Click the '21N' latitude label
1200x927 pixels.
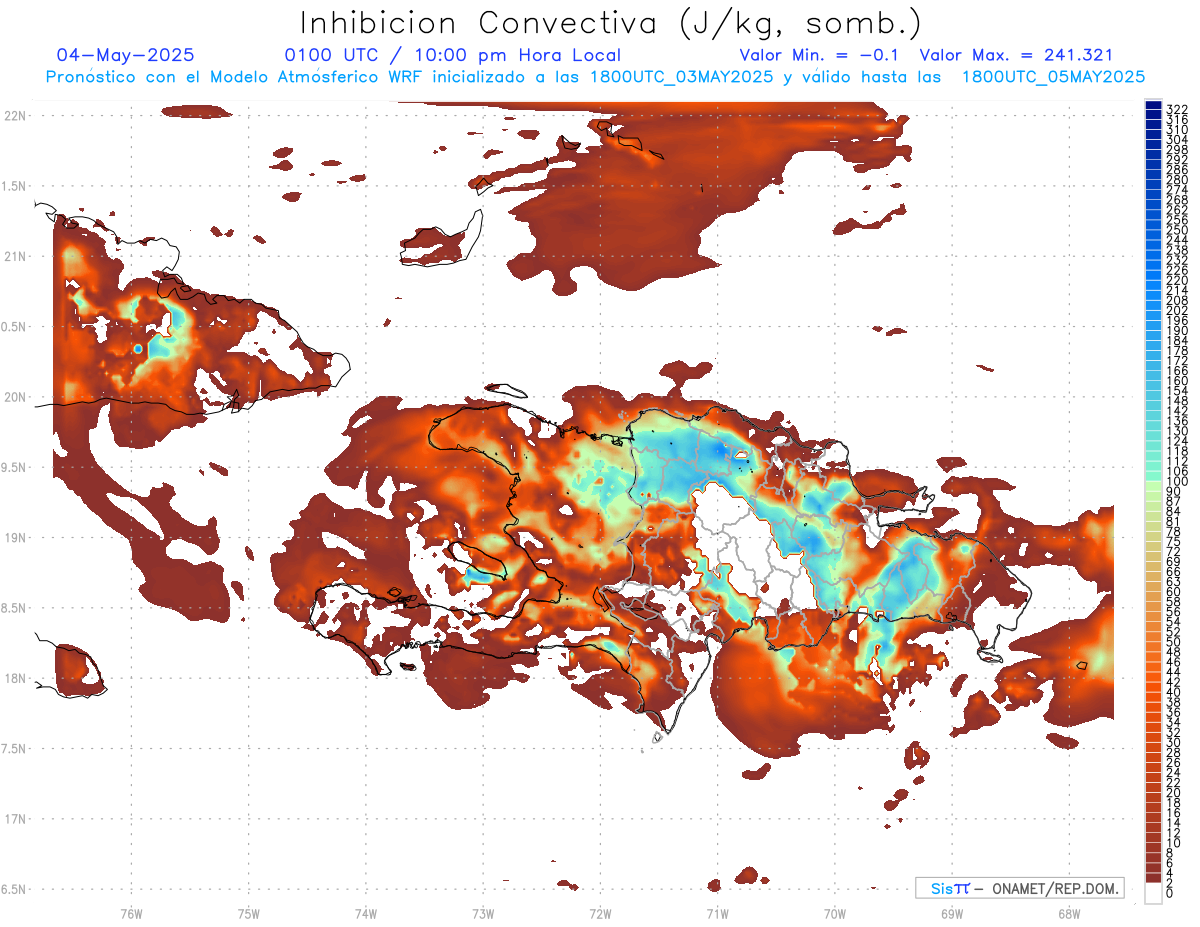tap(14, 256)
